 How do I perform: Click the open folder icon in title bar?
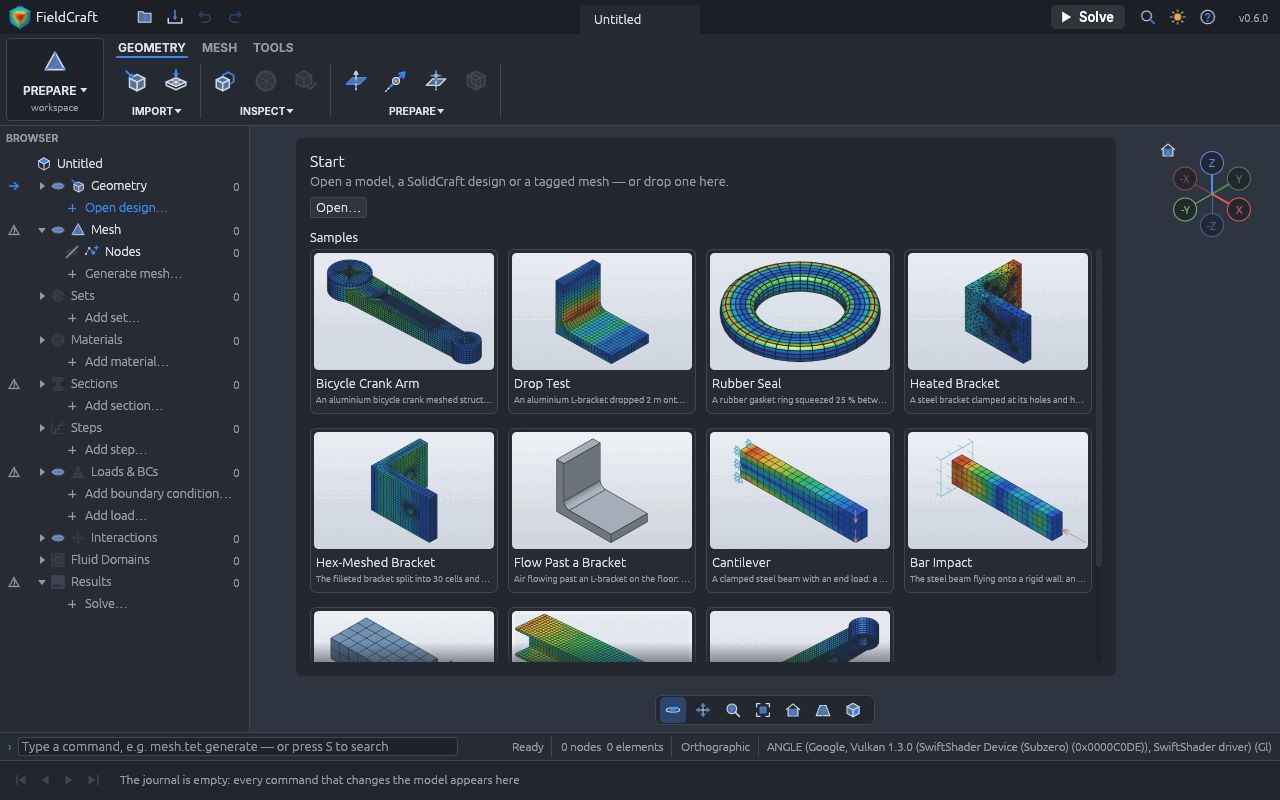pos(145,17)
